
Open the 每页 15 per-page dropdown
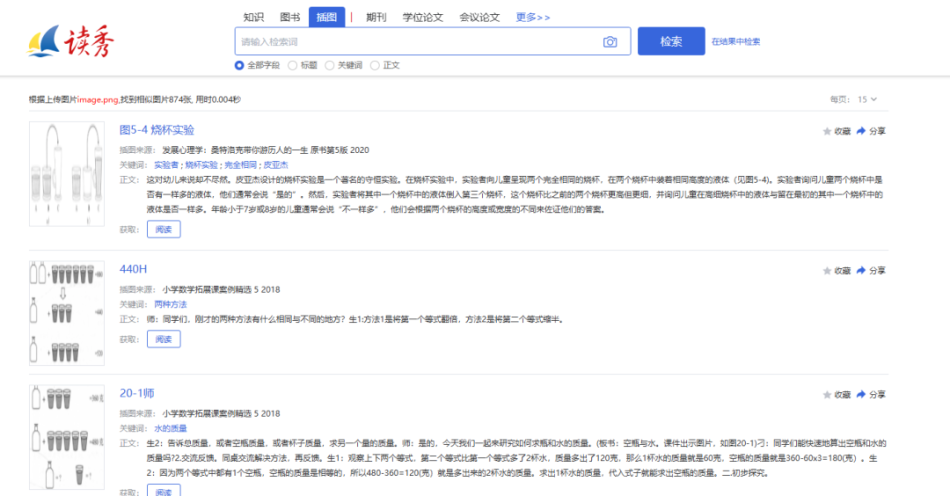click(x=867, y=99)
